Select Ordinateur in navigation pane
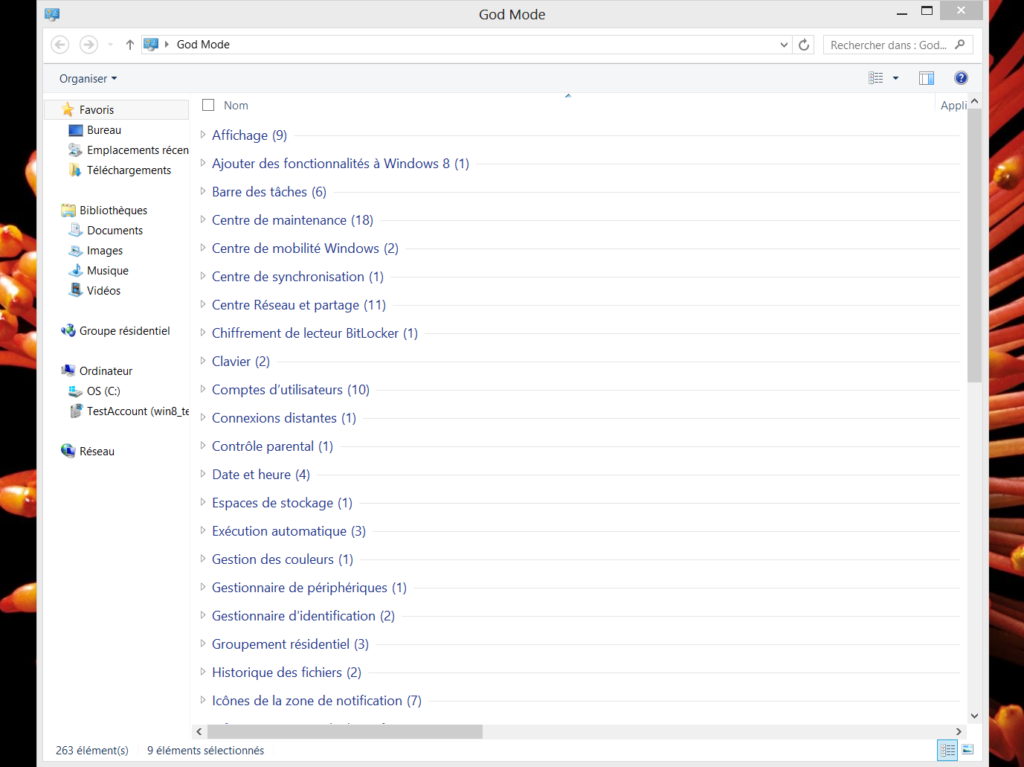Screen dimensions: 1024x767 click(96, 370)
